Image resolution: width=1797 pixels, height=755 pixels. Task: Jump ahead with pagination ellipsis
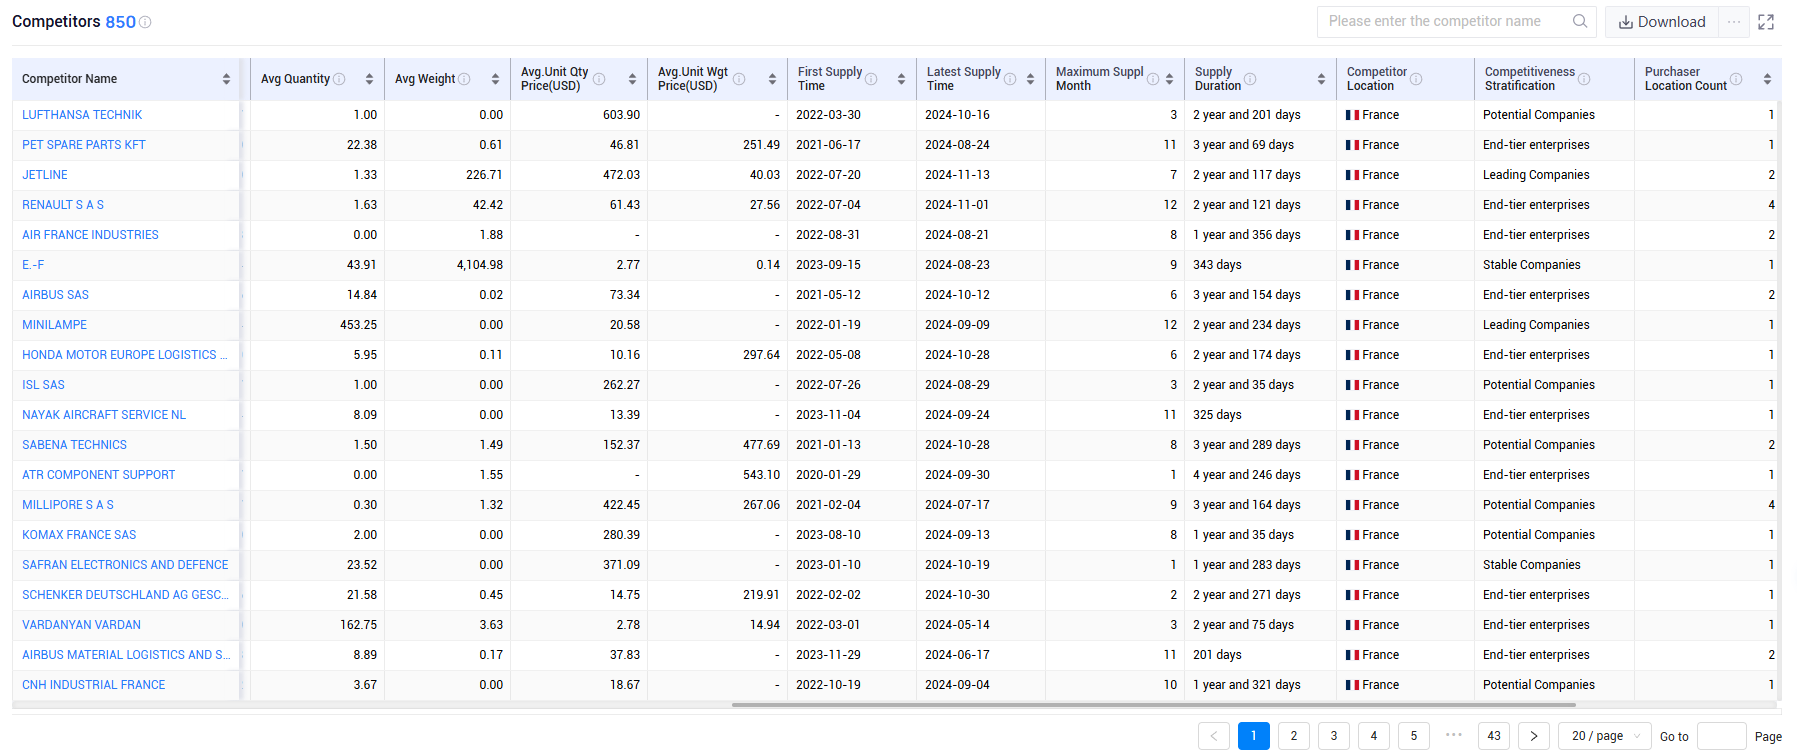1454,735
